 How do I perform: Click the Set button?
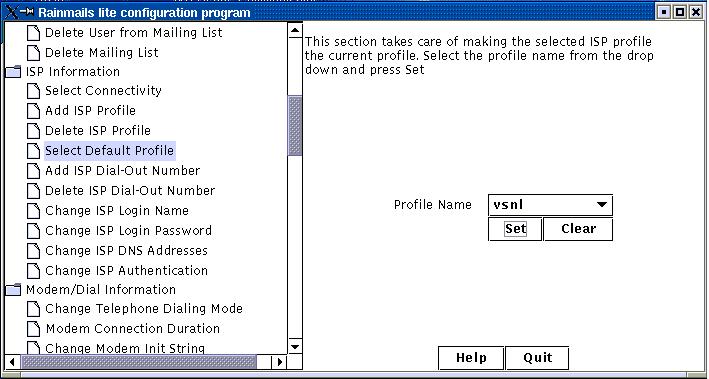click(515, 229)
